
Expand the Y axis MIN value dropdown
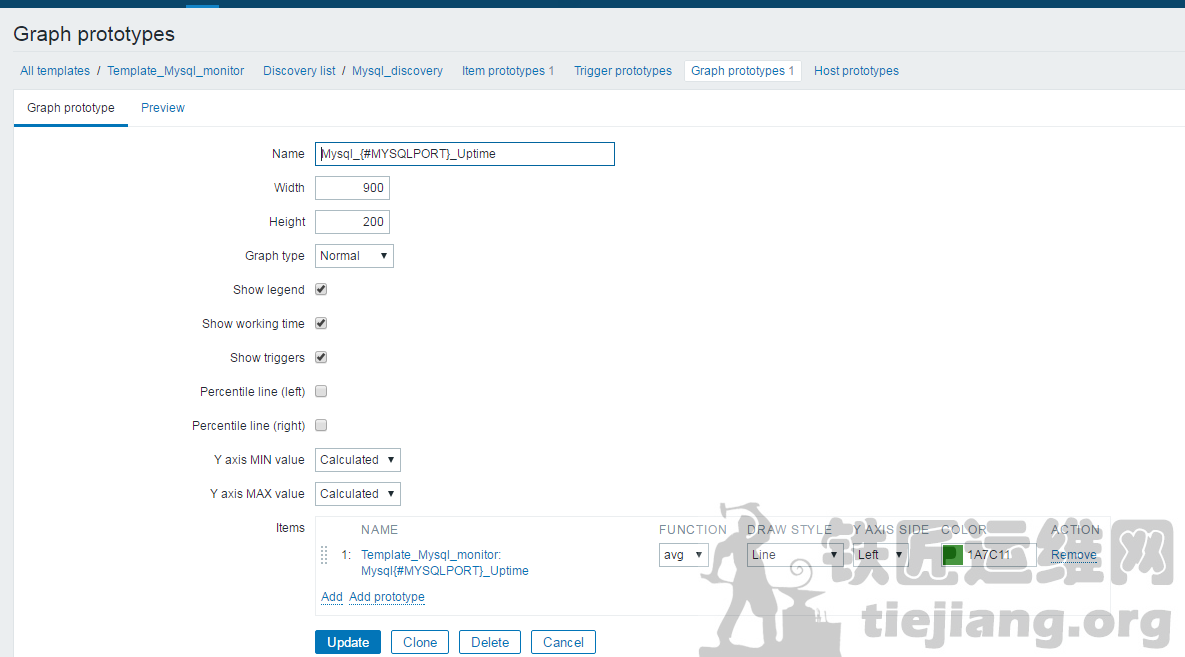[x=357, y=460]
